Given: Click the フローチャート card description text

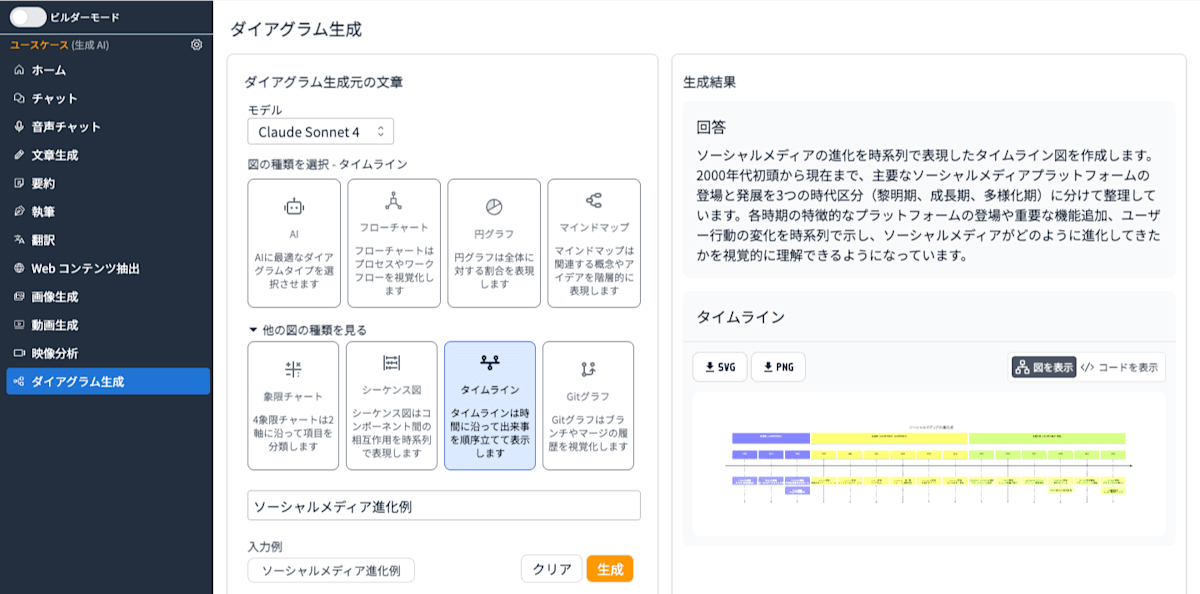Looking at the screenshot, I should pyautogui.click(x=394, y=271).
